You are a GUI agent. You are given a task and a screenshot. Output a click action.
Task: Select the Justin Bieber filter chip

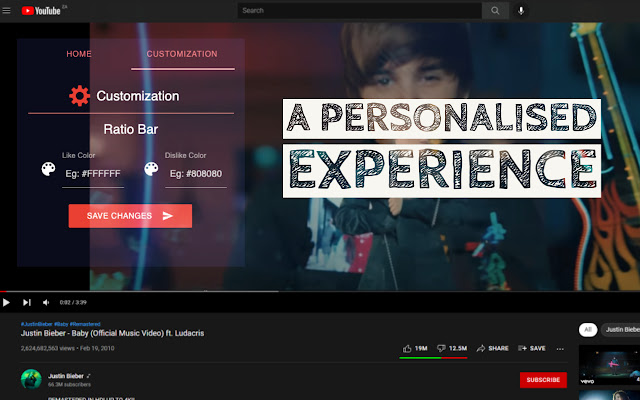[x=621, y=329]
